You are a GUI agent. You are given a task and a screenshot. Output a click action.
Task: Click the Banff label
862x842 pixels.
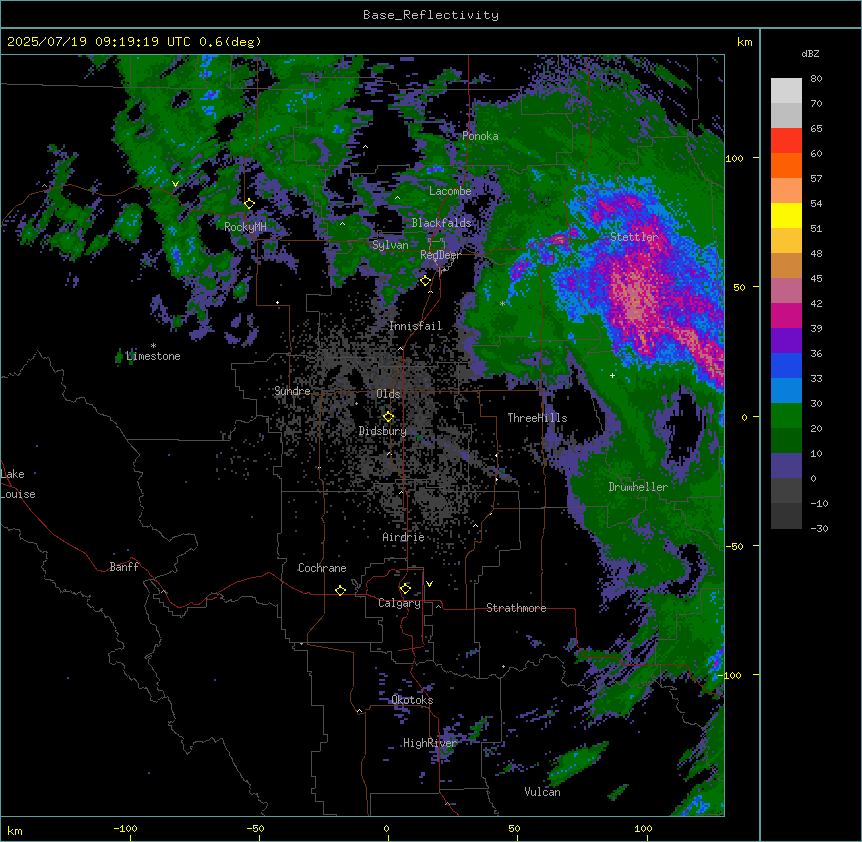point(124,567)
